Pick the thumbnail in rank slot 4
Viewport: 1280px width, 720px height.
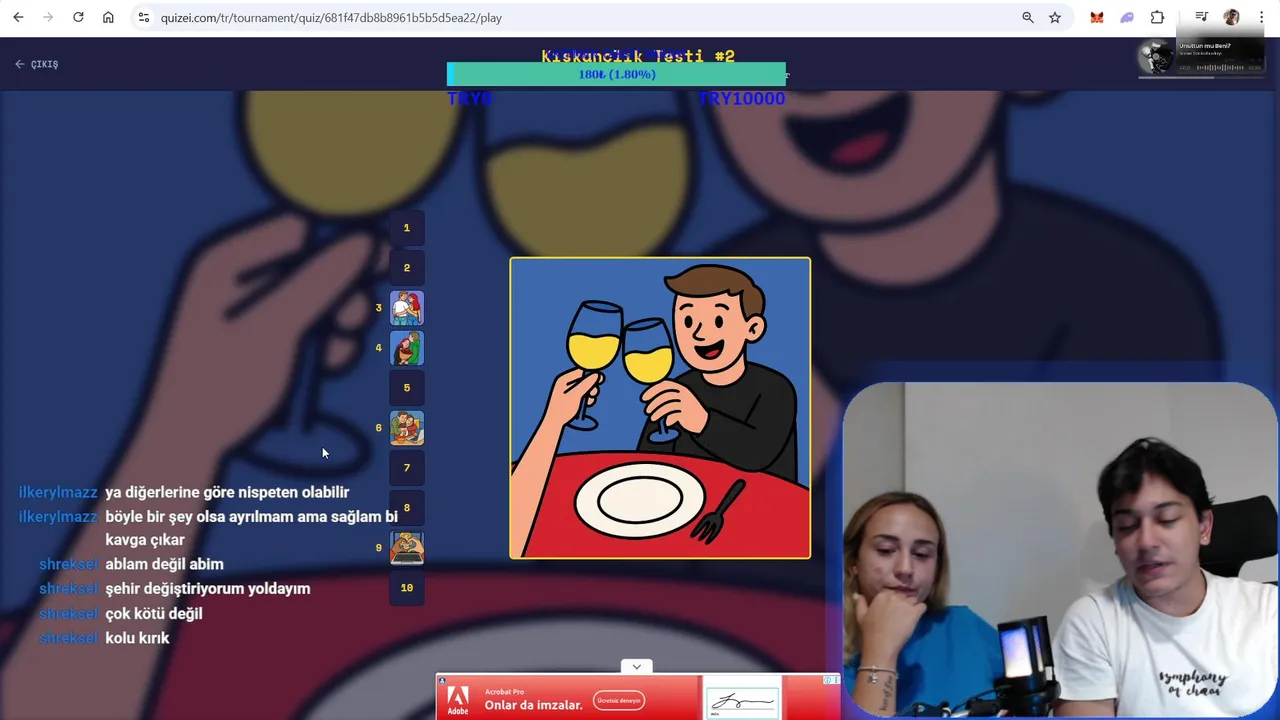pyautogui.click(x=407, y=348)
